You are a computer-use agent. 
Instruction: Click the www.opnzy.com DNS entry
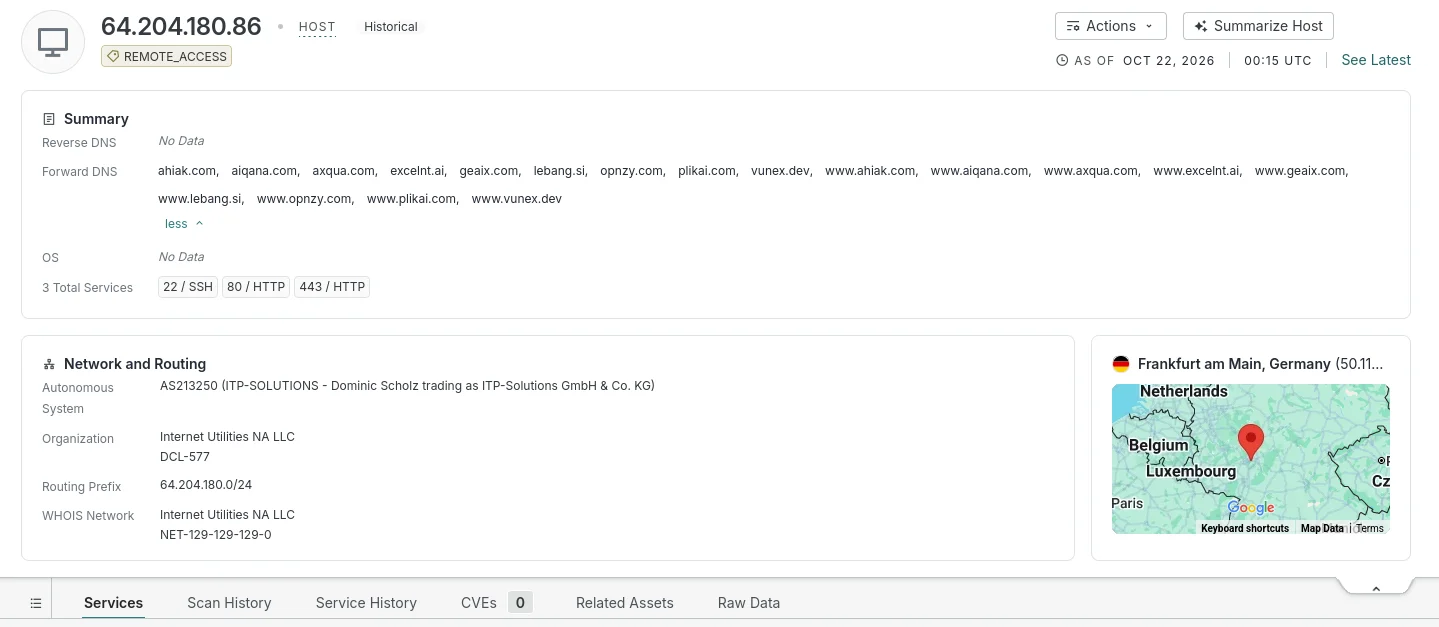click(304, 199)
